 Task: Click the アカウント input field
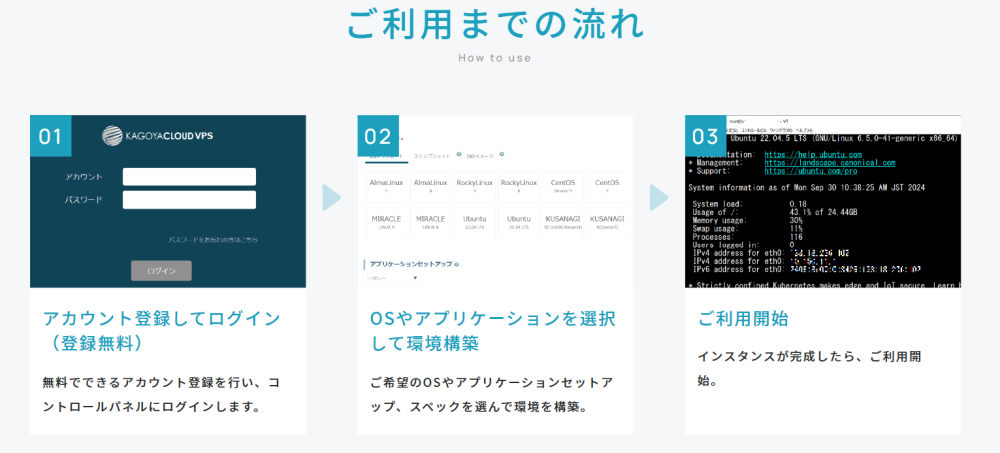pyautogui.click(x=189, y=176)
